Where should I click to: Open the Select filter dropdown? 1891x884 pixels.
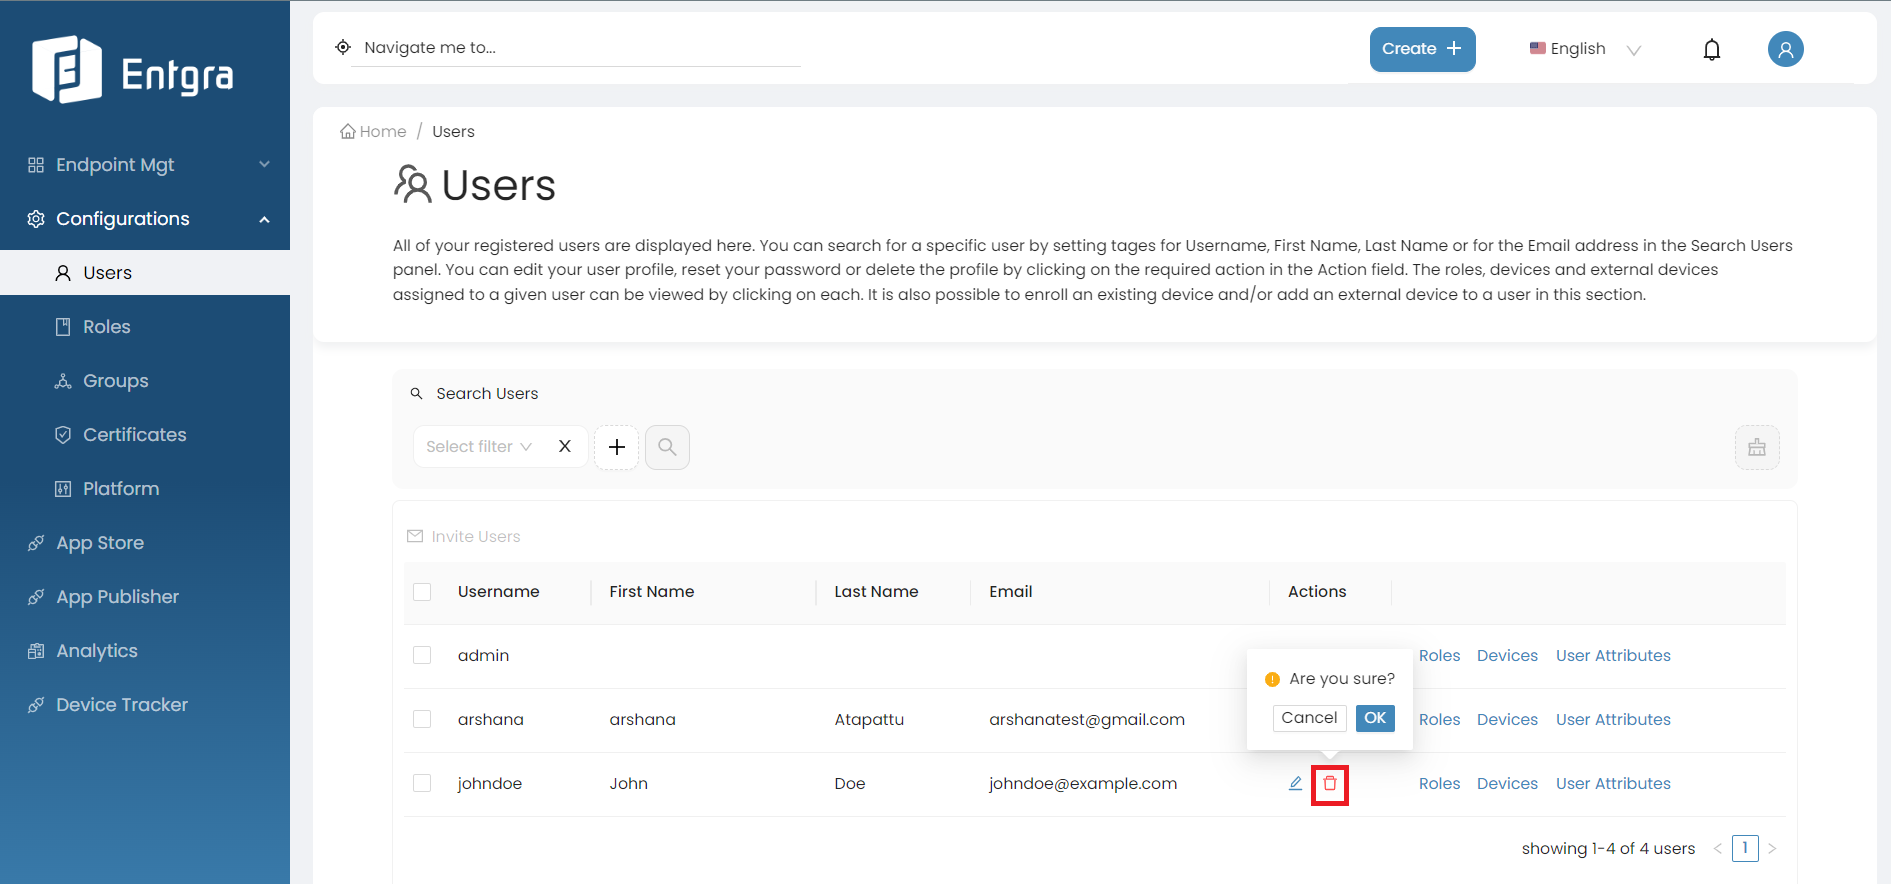479,447
